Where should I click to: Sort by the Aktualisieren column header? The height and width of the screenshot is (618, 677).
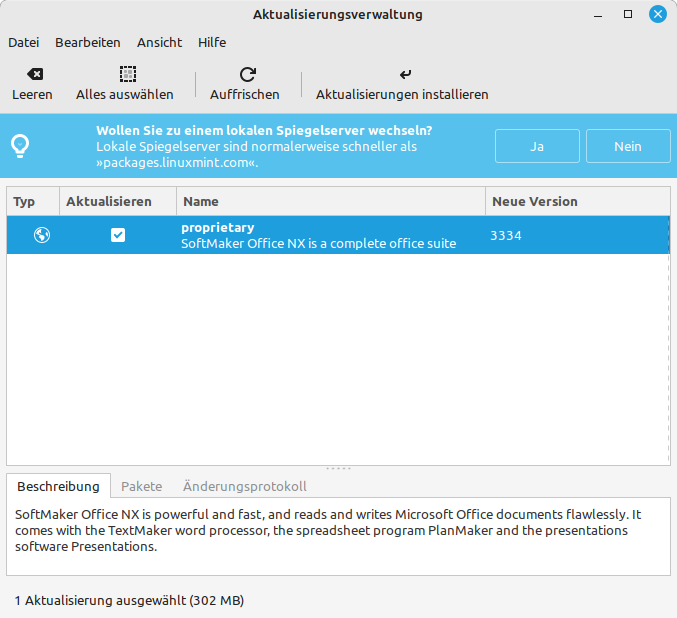tap(118, 201)
